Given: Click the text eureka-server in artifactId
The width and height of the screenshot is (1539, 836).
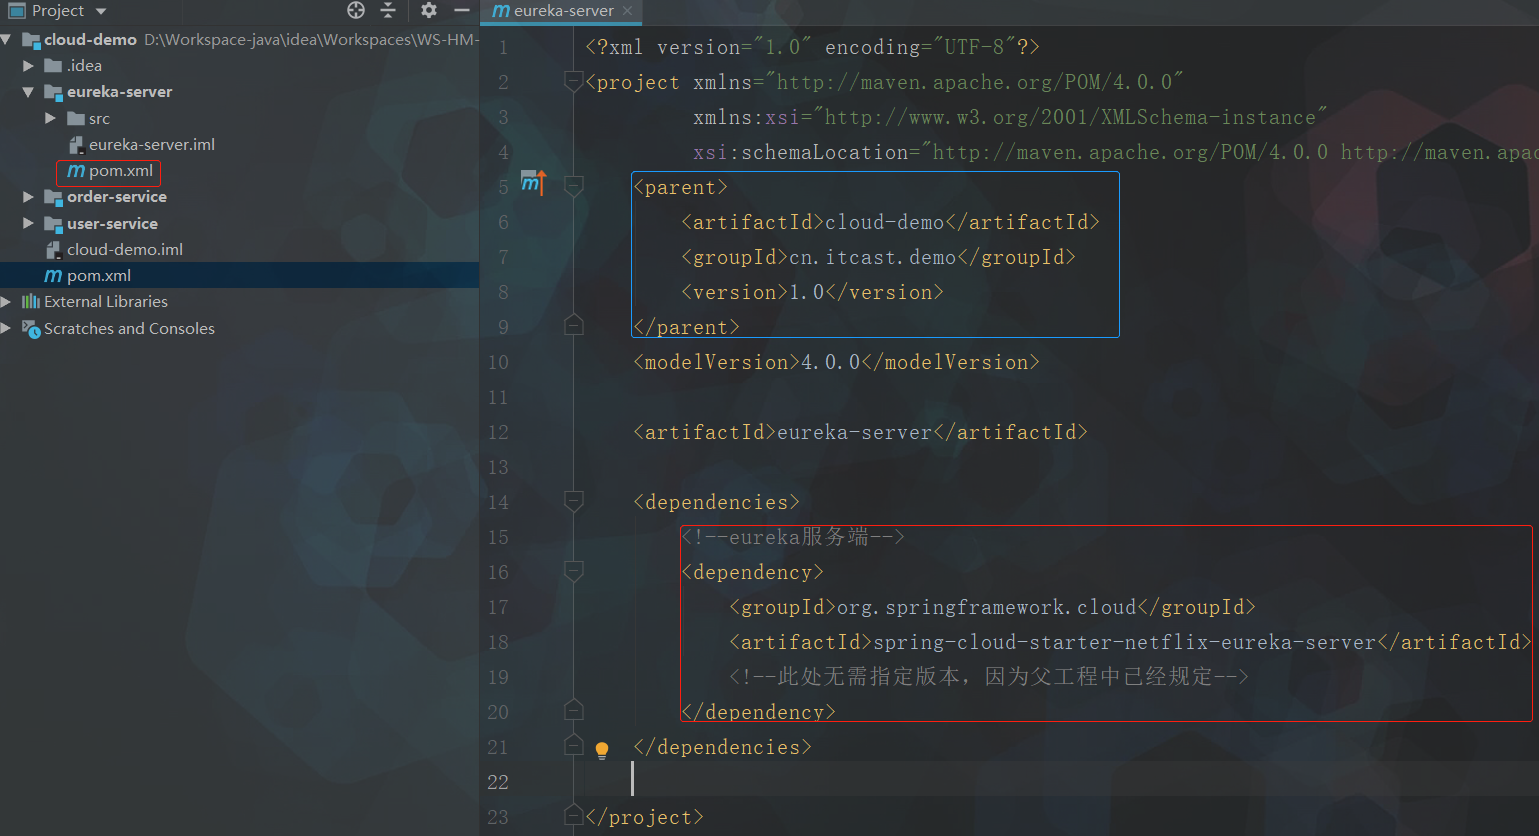Looking at the screenshot, I should click(x=854, y=433).
